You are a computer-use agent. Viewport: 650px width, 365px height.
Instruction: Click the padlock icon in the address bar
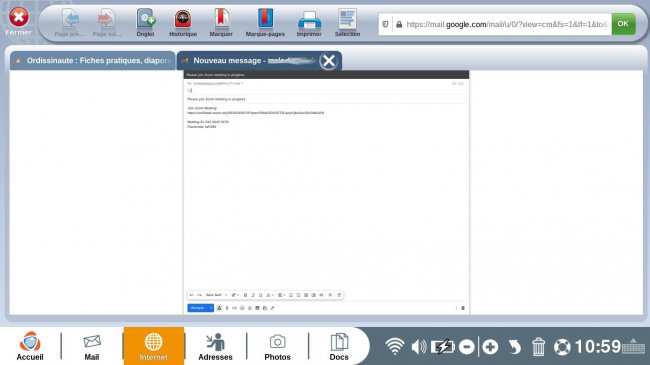[x=399, y=24]
